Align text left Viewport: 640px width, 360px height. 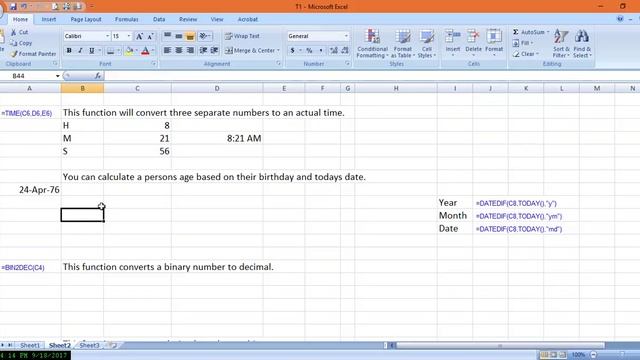pos(167,50)
